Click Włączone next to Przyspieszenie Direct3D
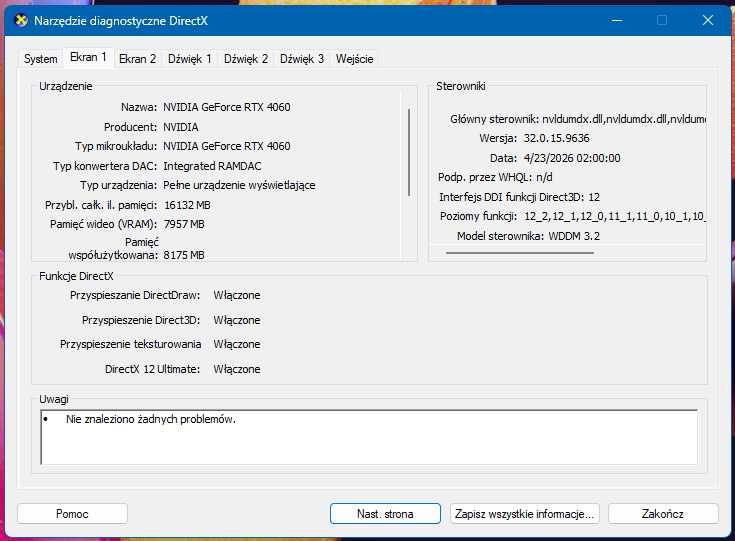 tap(237, 320)
